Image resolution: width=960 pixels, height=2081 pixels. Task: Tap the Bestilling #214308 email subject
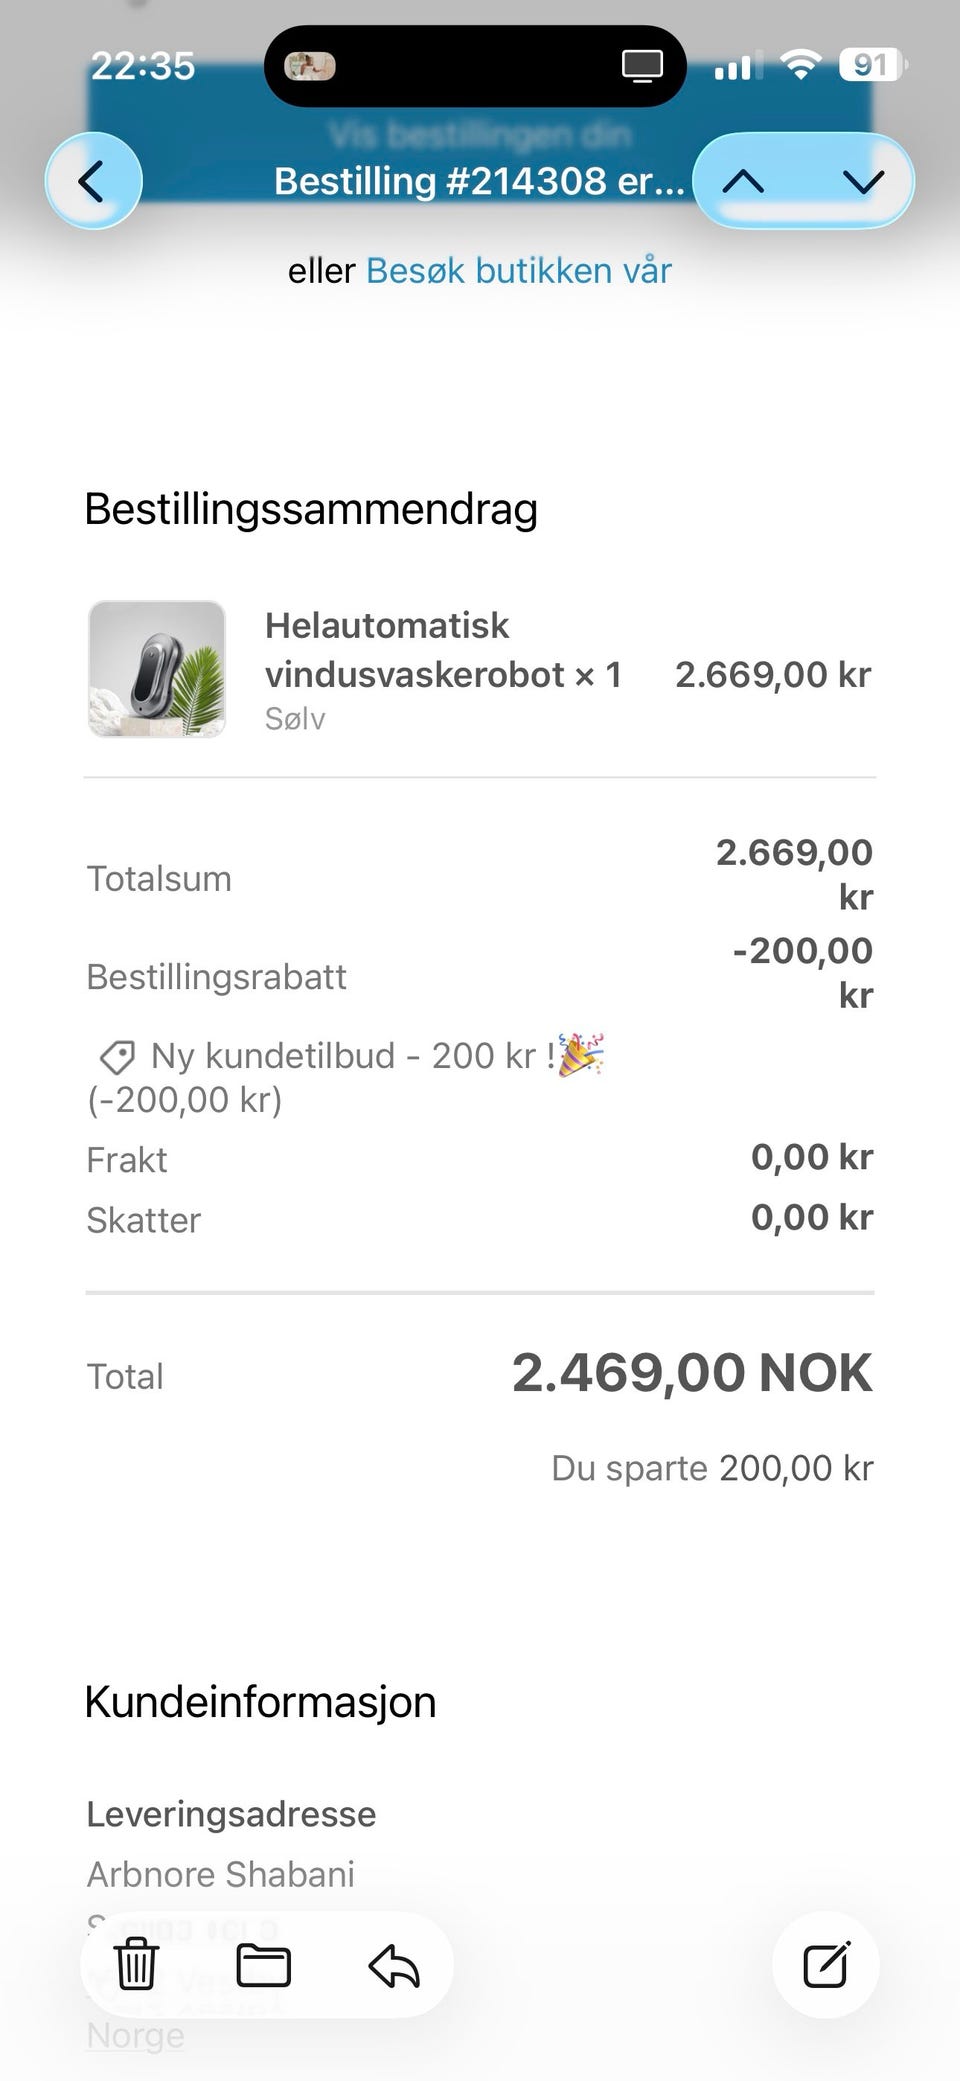(x=479, y=181)
